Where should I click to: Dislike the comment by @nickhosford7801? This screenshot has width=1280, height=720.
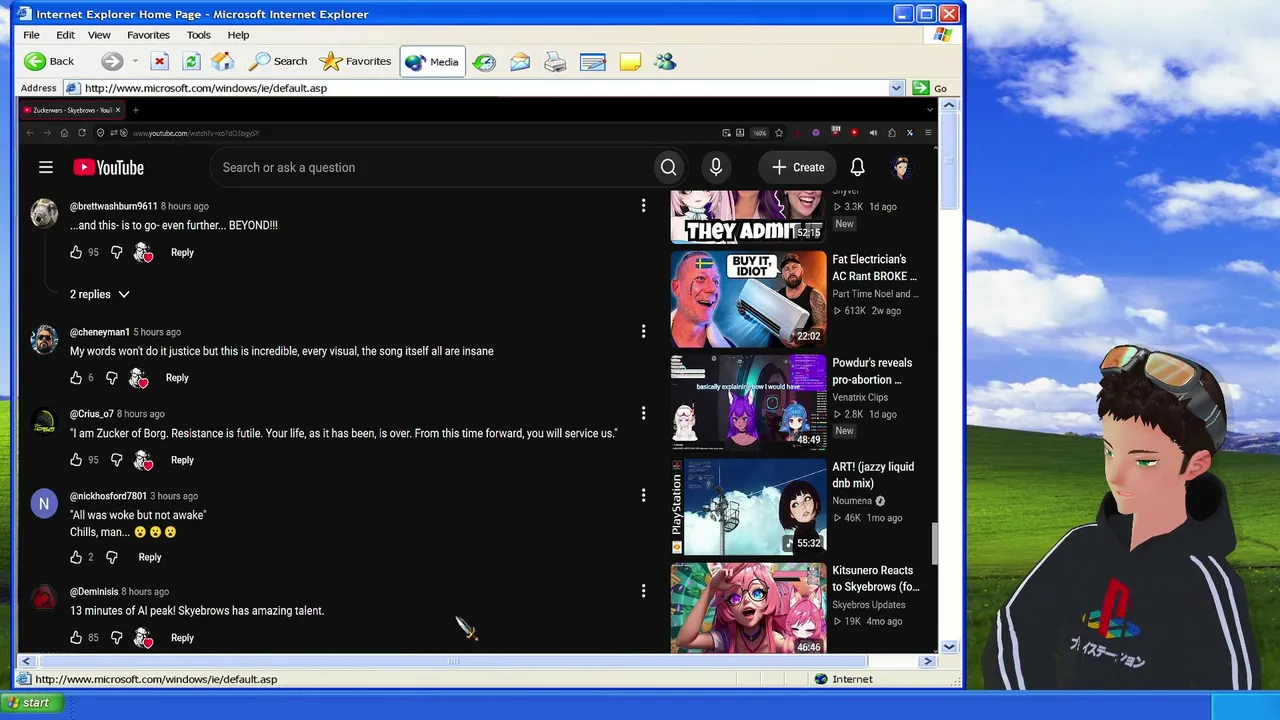[x=111, y=557]
